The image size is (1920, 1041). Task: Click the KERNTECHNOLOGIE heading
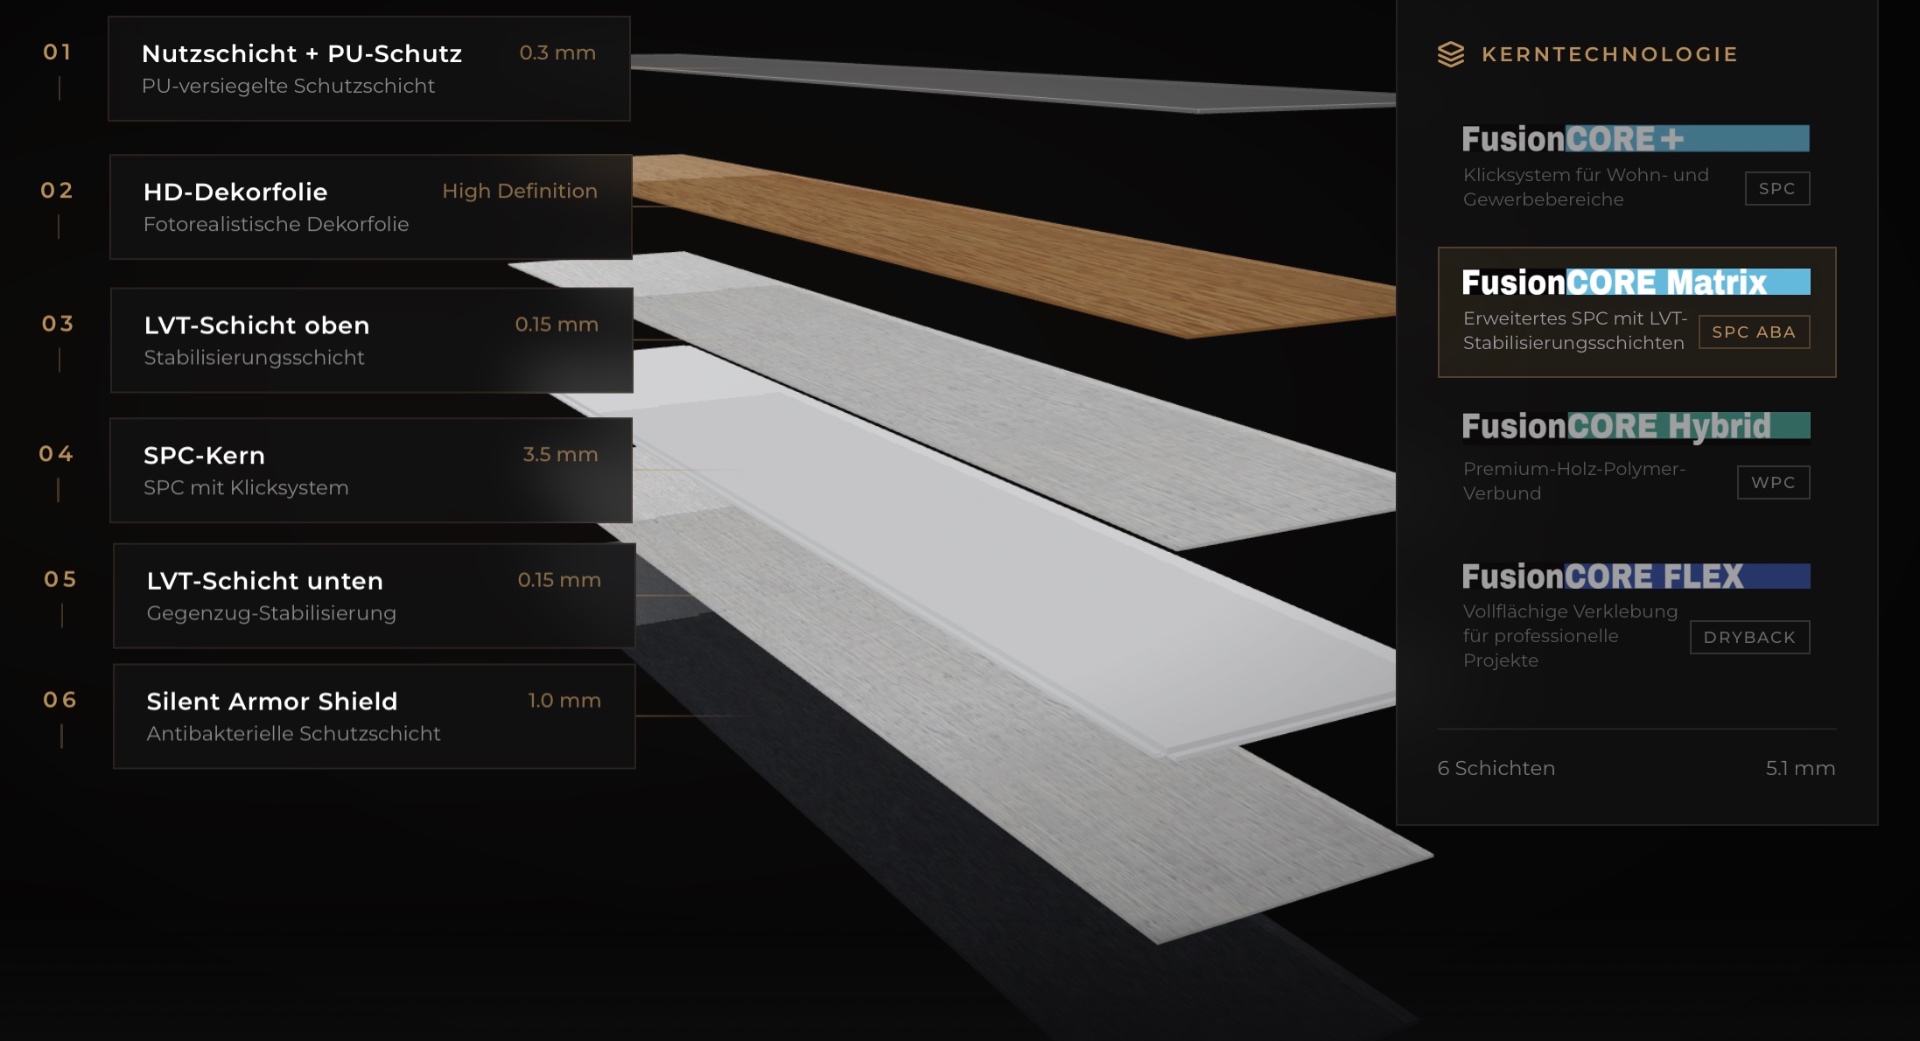point(1610,54)
